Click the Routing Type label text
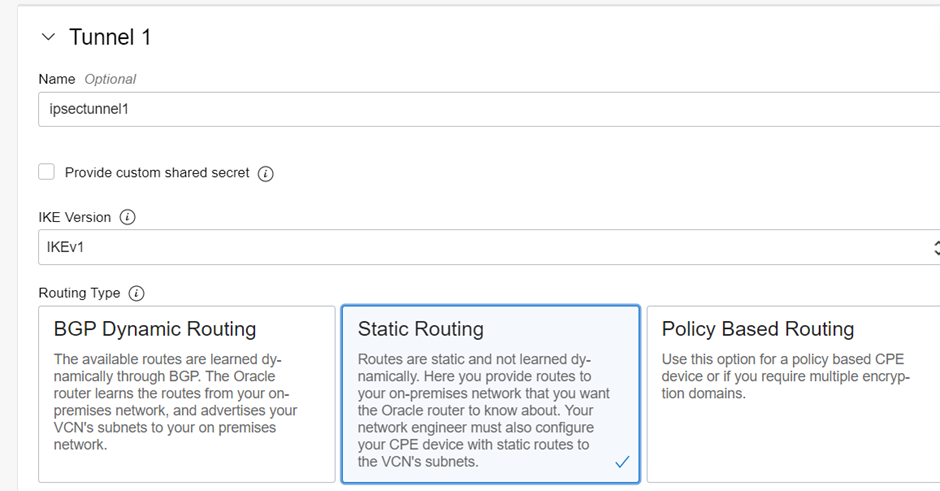This screenshot has height=491, width=940. [x=79, y=293]
